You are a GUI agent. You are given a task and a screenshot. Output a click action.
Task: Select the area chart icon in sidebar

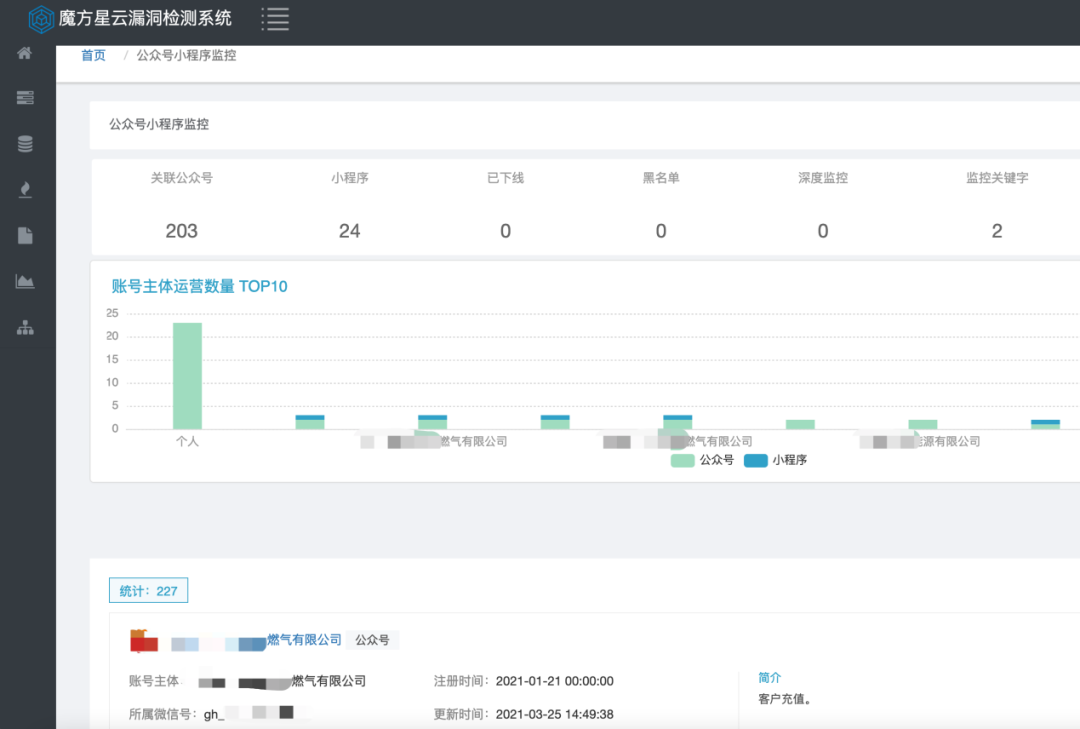coord(25,282)
